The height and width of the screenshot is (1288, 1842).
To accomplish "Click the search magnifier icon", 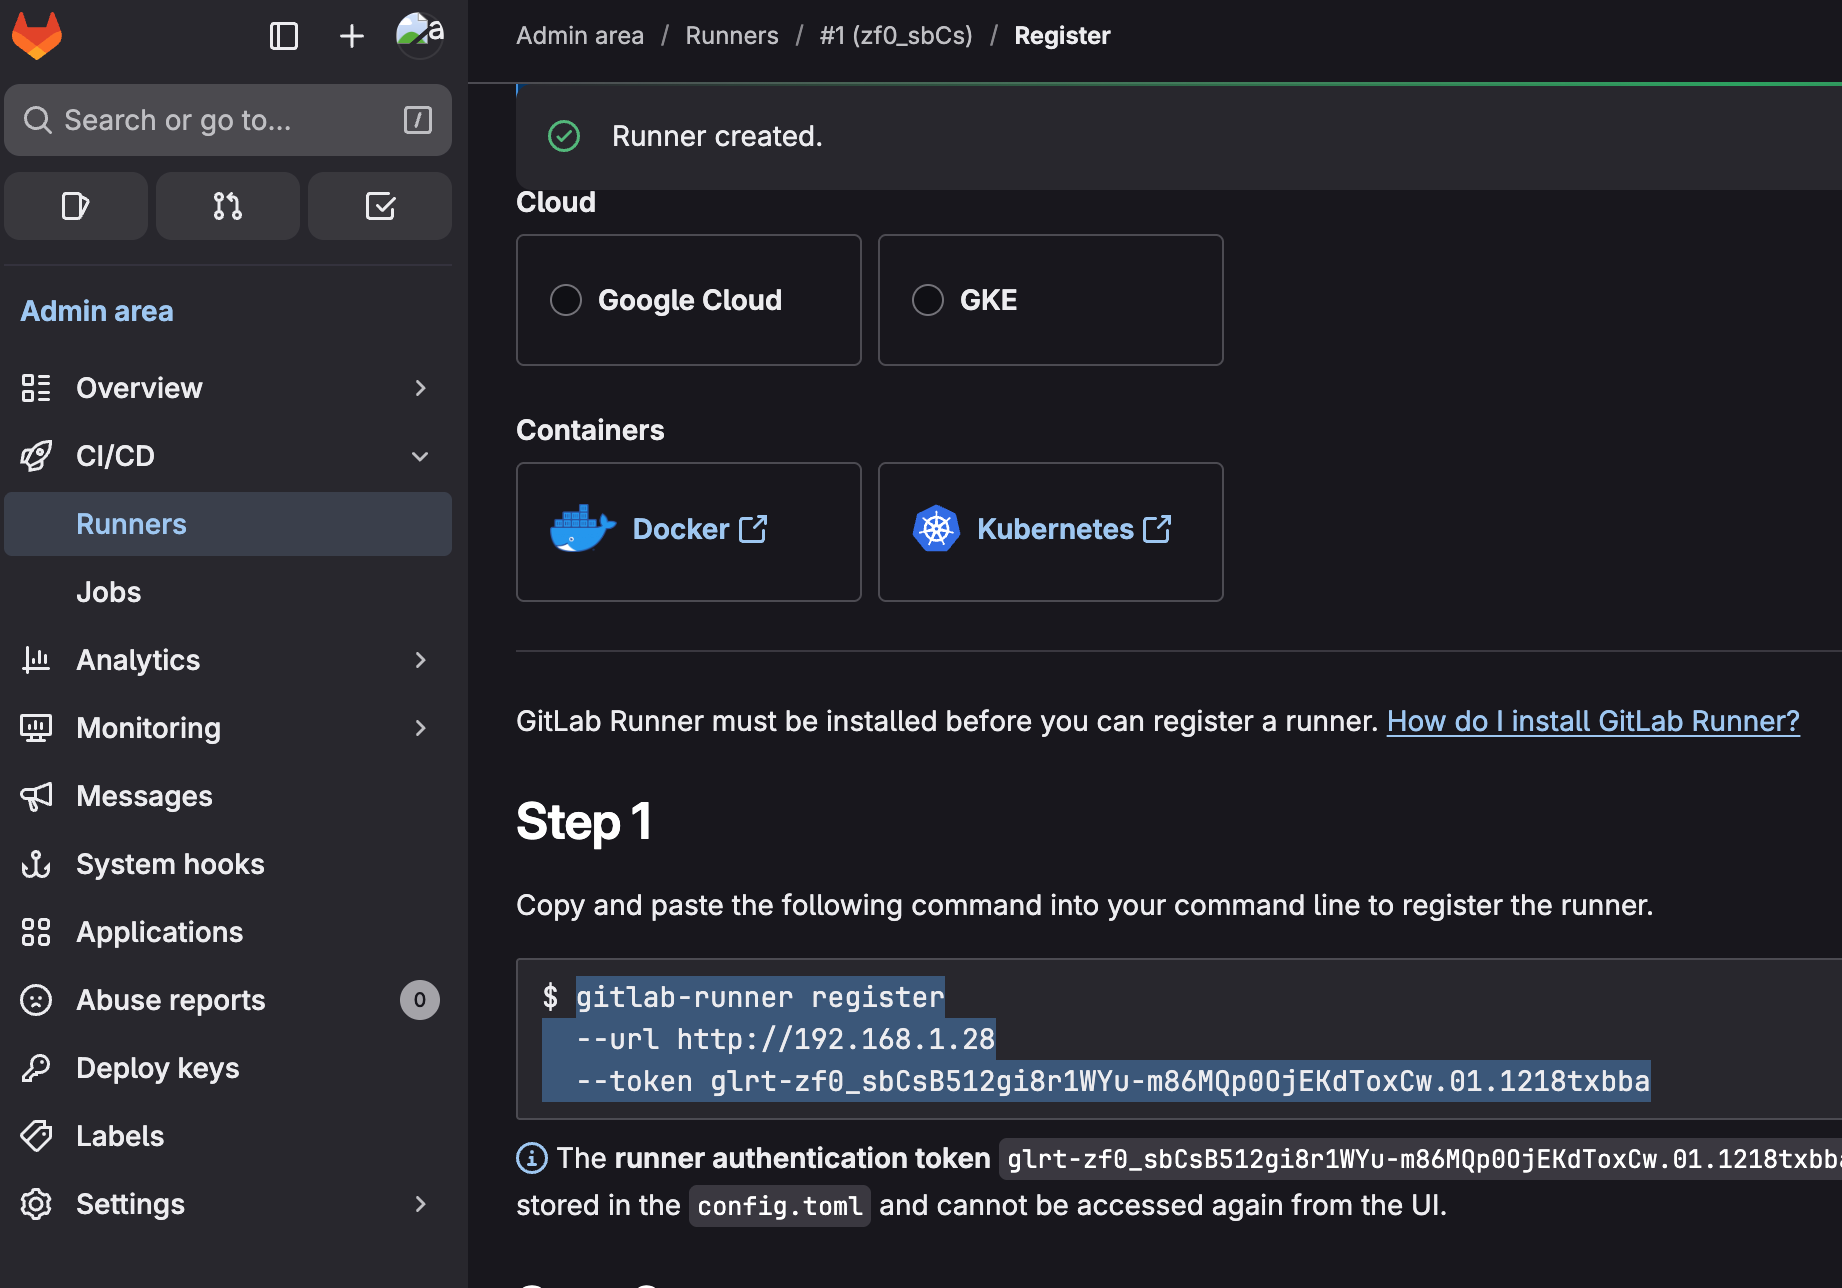I will click(x=38, y=120).
